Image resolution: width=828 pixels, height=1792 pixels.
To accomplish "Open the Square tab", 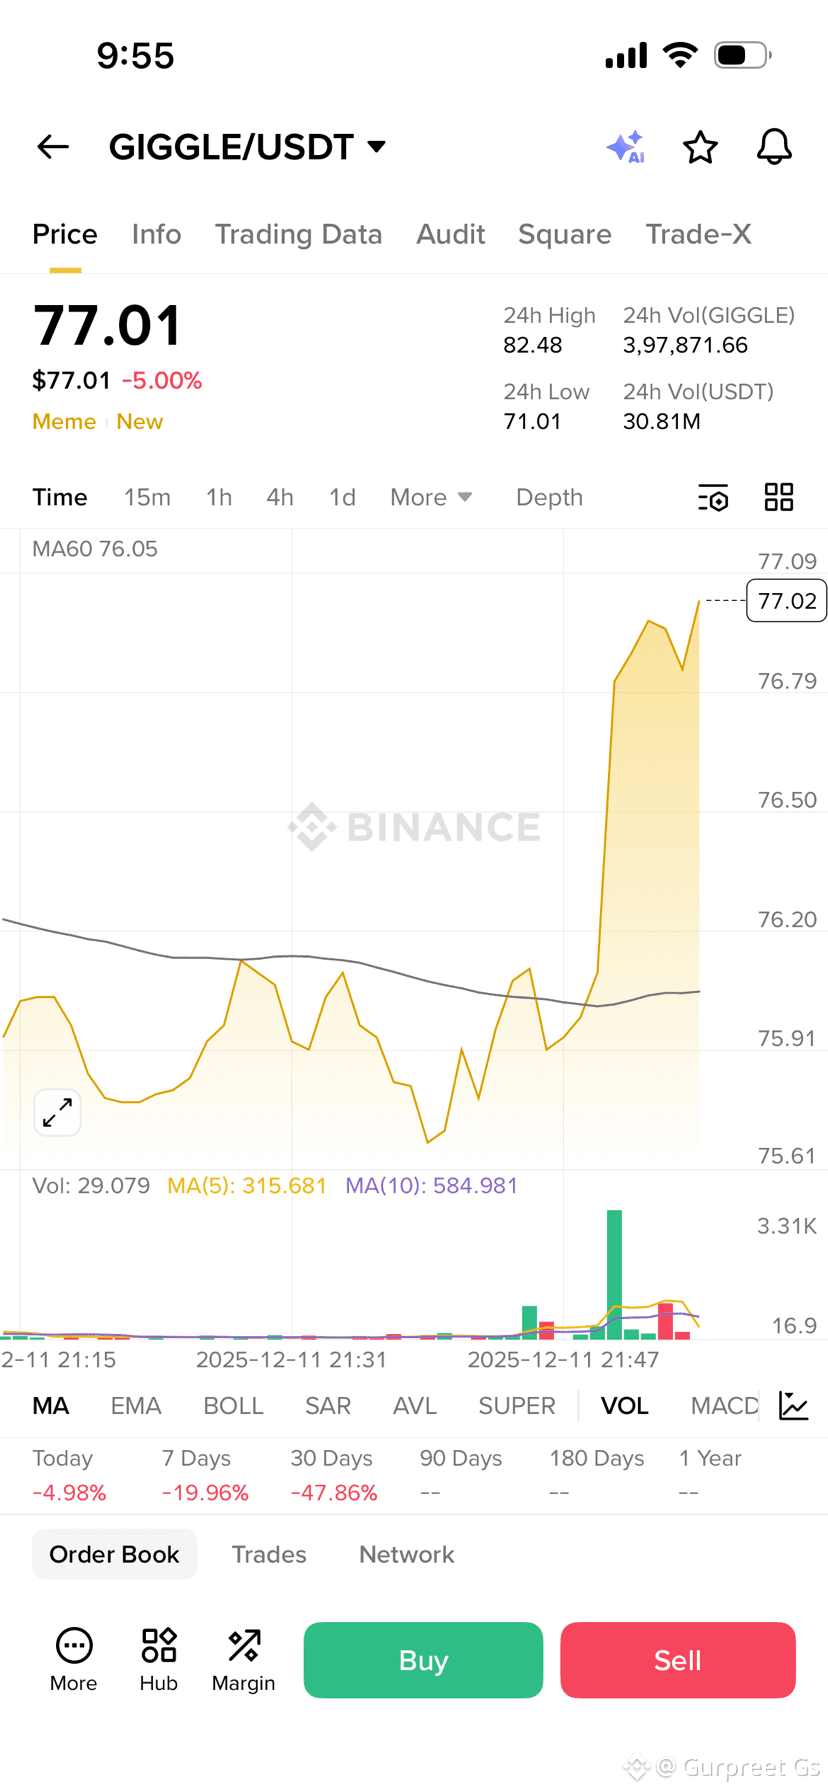I will (x=564, y=234).
